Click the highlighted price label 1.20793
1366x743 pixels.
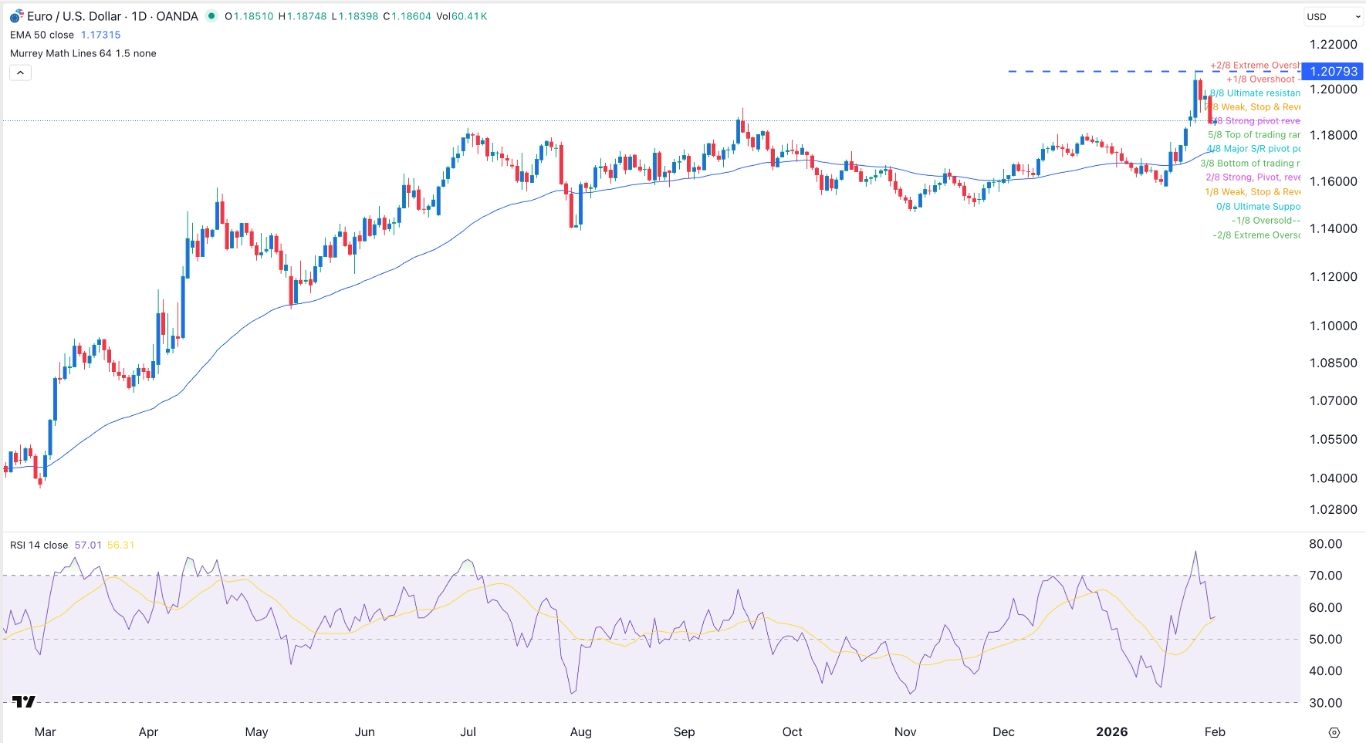pos(1333,71)
